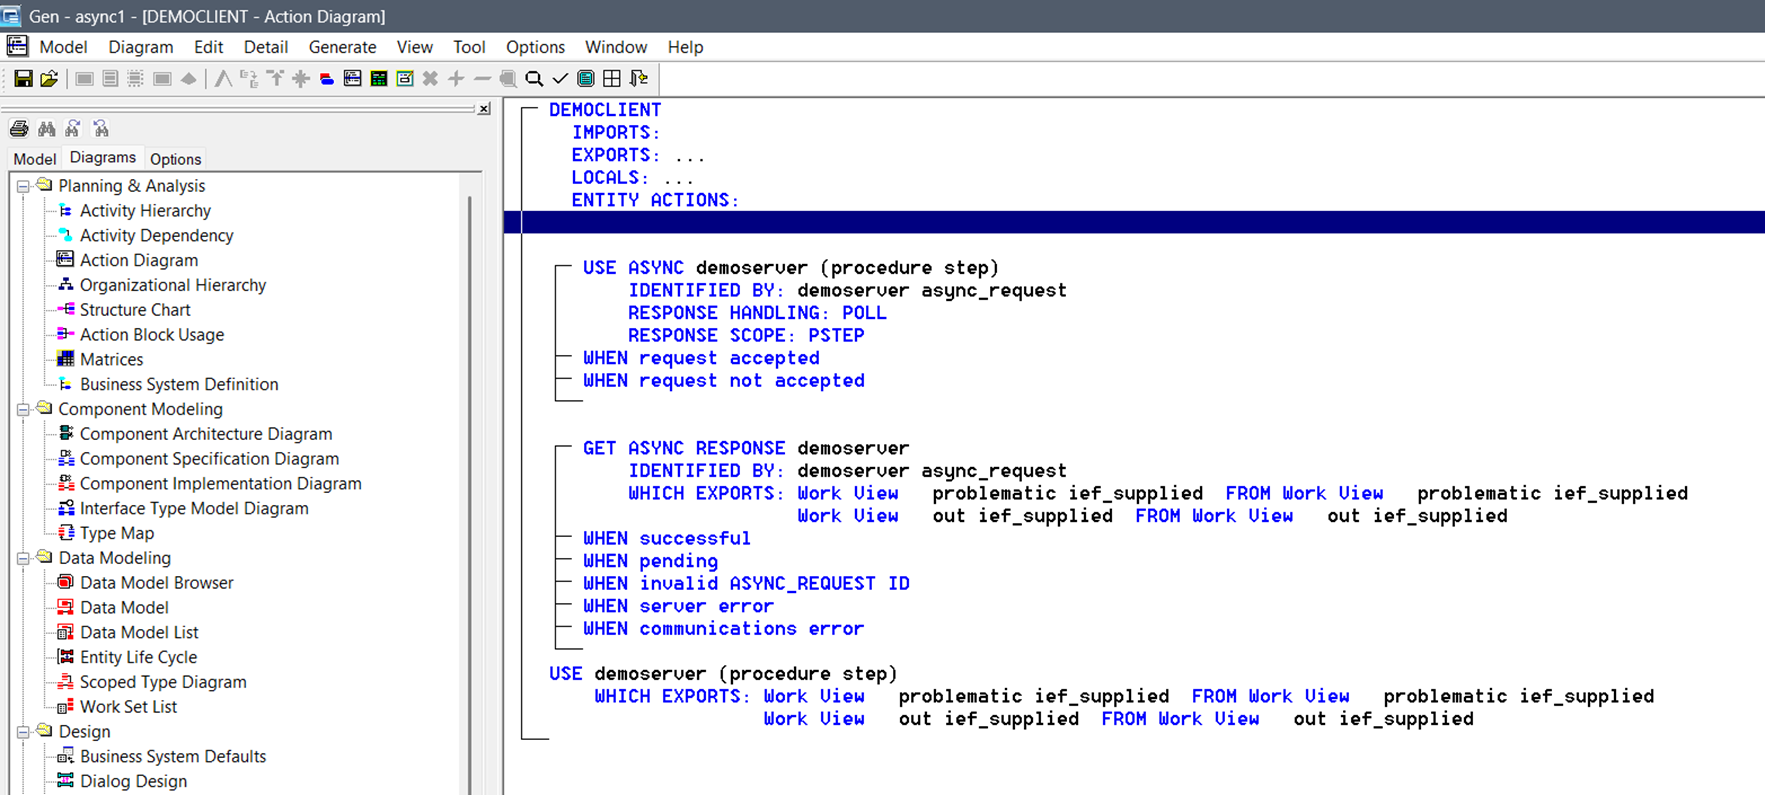1765x795 pixels.
Task: Select Action Block Usage in tree
Action: (x=151, y=335)
